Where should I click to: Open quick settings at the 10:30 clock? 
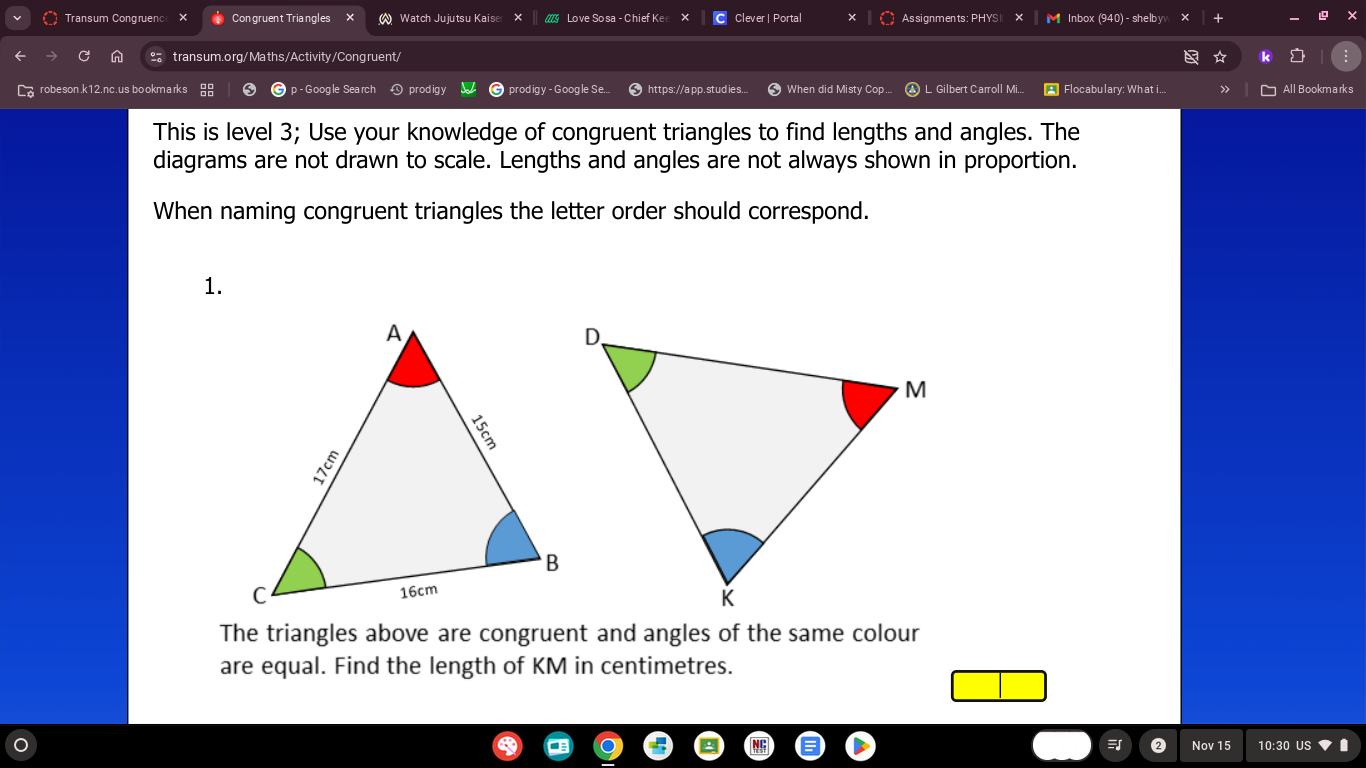pyautogui.click(x=1303, y=746)
